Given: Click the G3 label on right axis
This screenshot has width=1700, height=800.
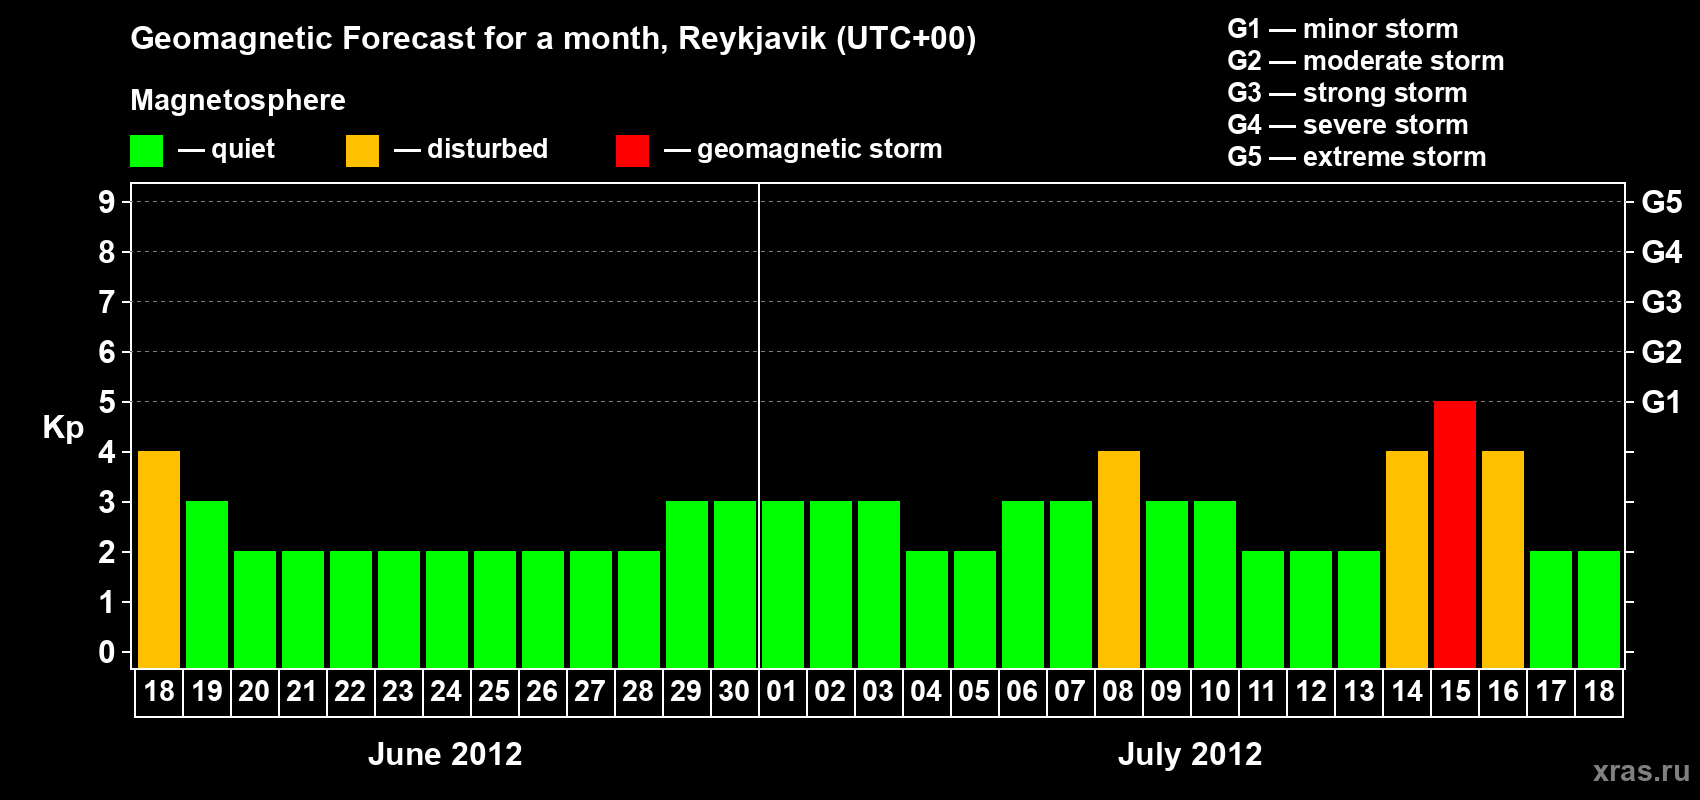Looking at the screenshot, I should coord(1662,302).
